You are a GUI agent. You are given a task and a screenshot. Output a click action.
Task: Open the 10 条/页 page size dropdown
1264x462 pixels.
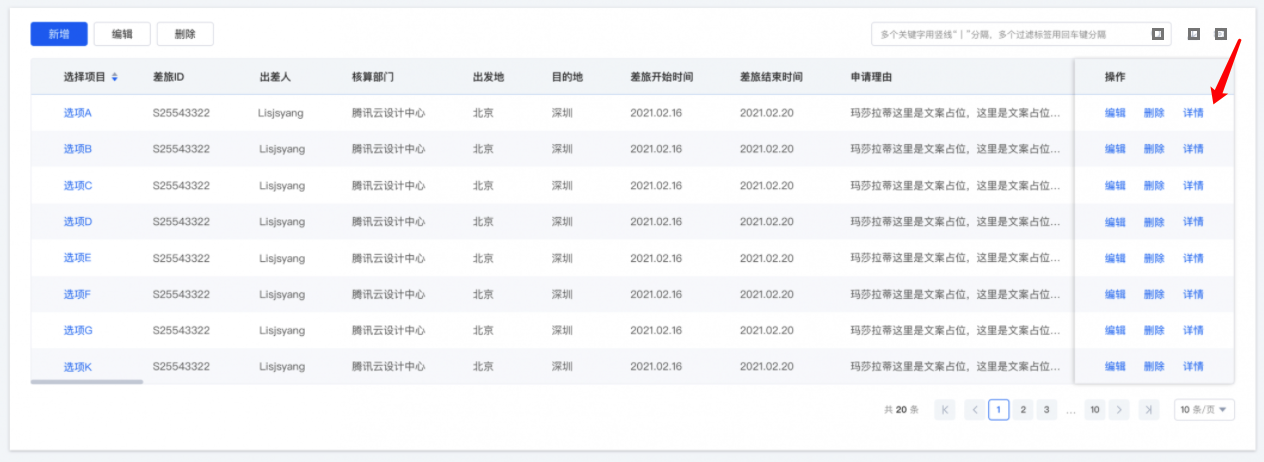[x=1204, y=410]
